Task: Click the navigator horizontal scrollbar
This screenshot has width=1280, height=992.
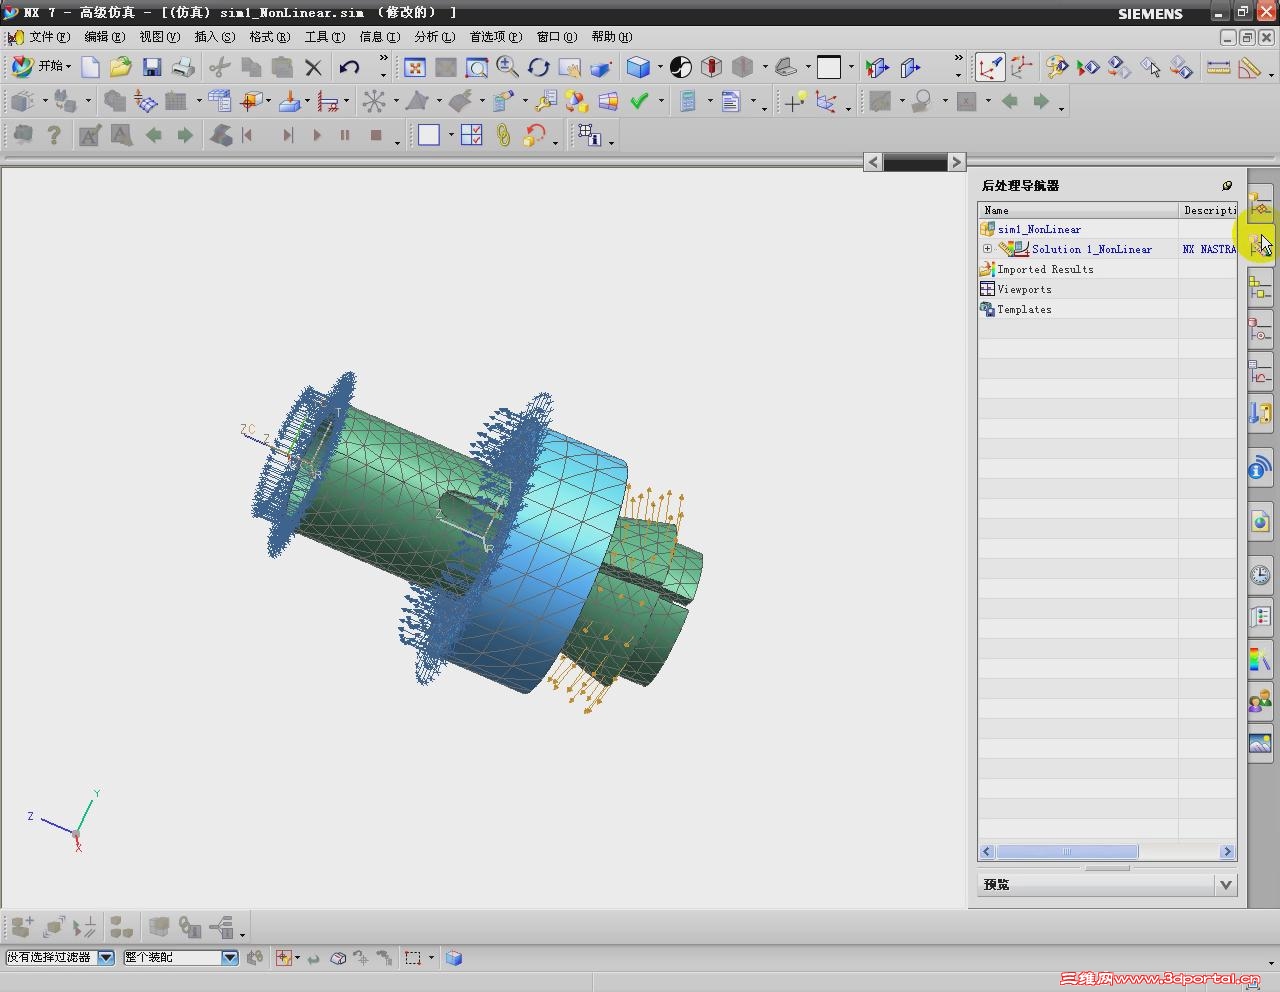Action: pos(1066,852)
